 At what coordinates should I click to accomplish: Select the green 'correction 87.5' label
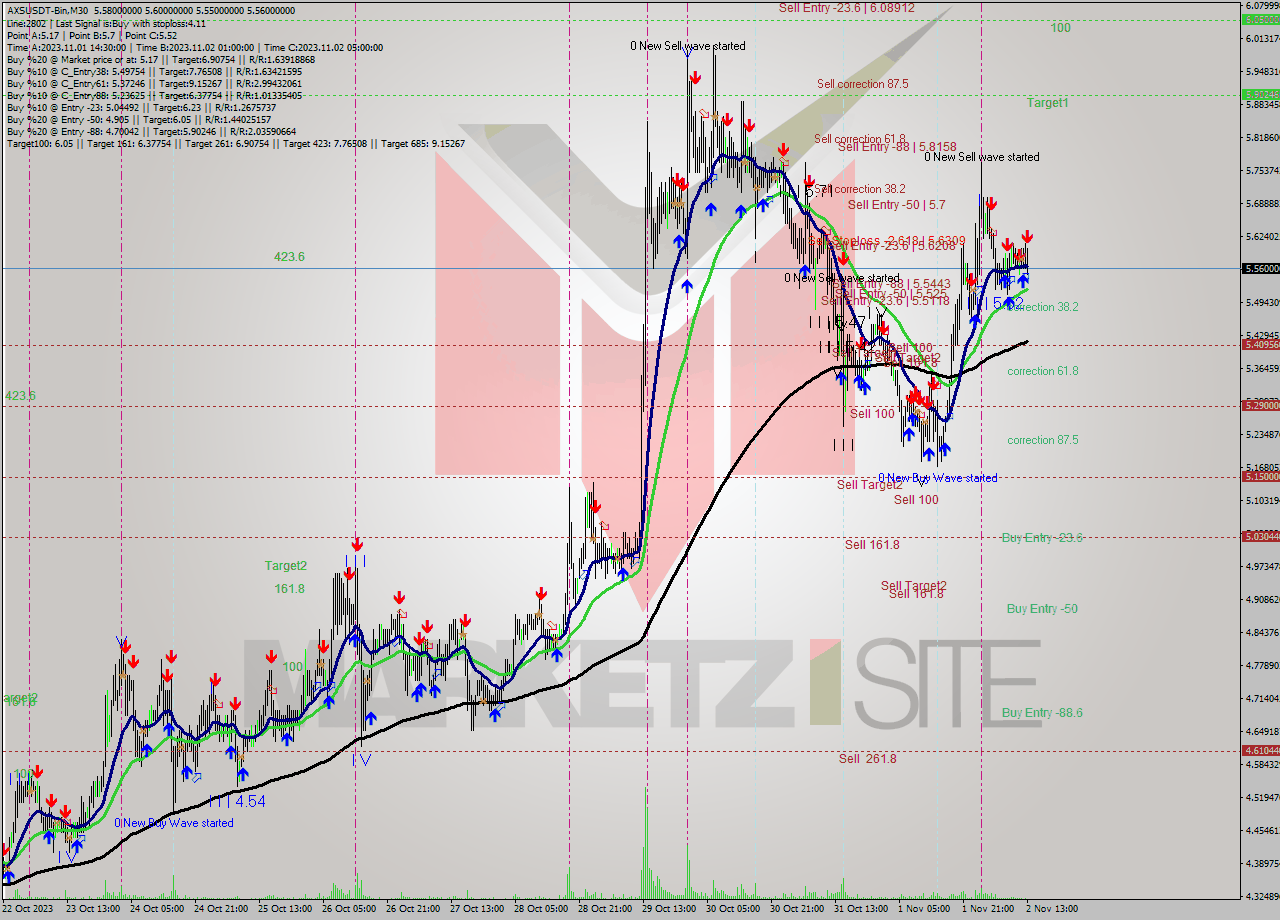coord(1042,440)
